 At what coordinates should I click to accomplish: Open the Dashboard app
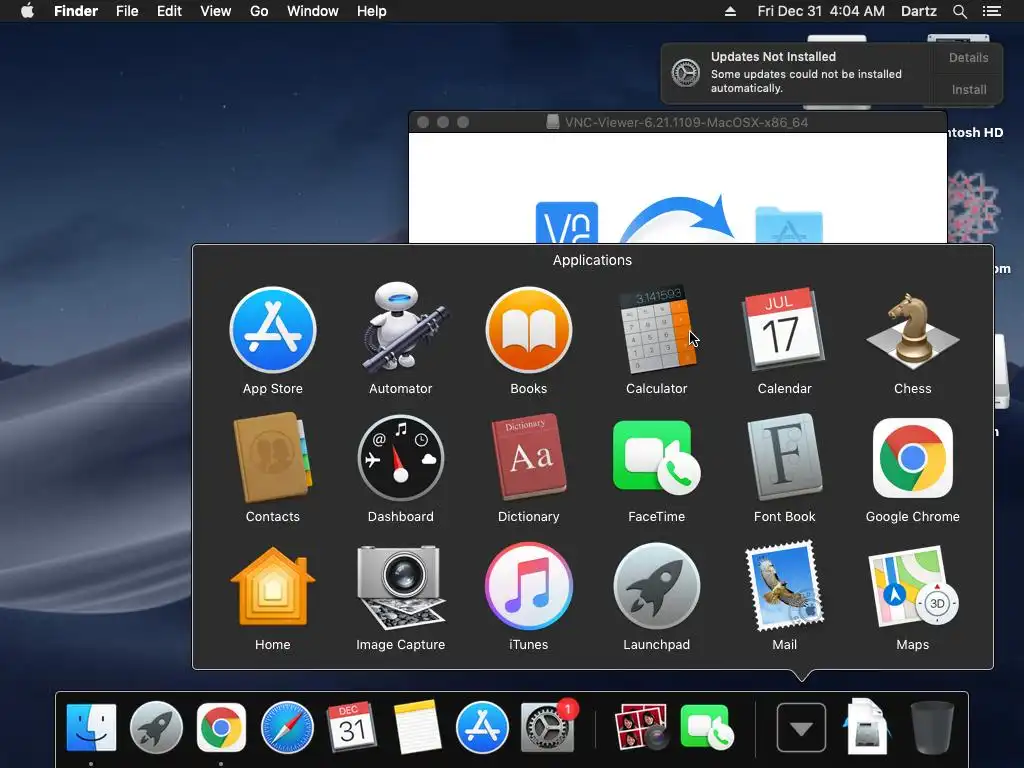point(401,458)
